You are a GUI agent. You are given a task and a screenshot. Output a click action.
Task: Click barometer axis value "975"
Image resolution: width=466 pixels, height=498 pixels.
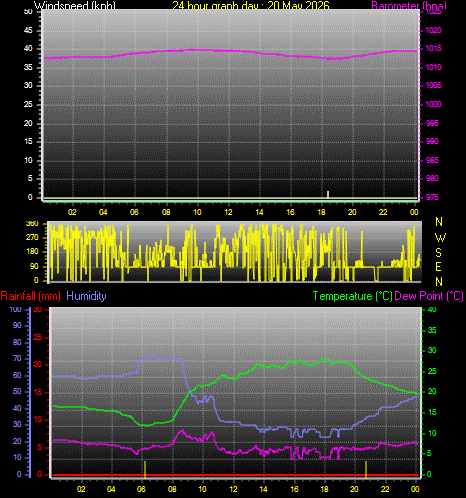pos(432,197)
